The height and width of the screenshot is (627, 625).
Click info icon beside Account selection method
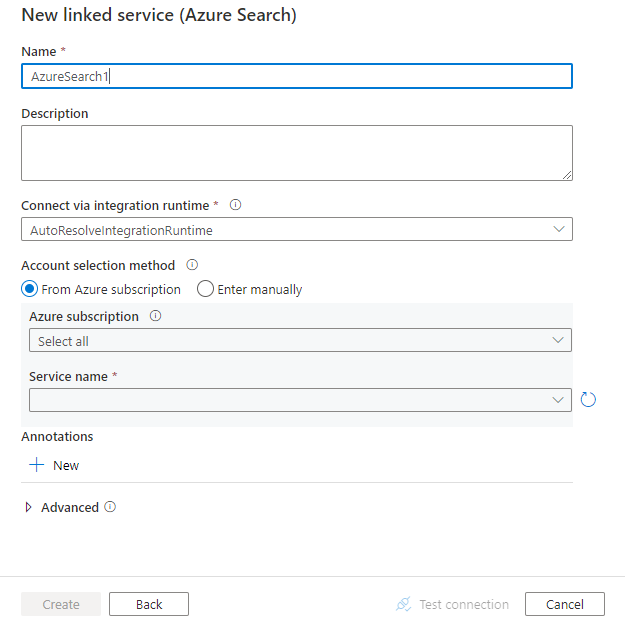191,265
